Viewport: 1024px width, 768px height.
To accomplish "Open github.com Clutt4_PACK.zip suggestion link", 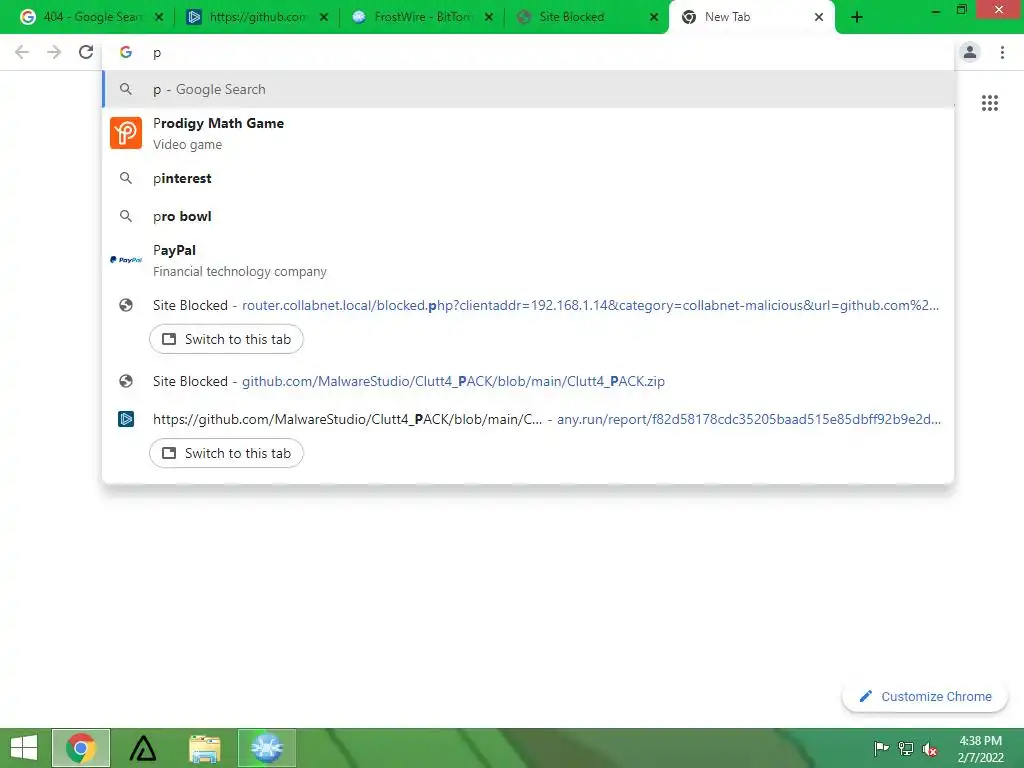I will (x=453, y=381).
